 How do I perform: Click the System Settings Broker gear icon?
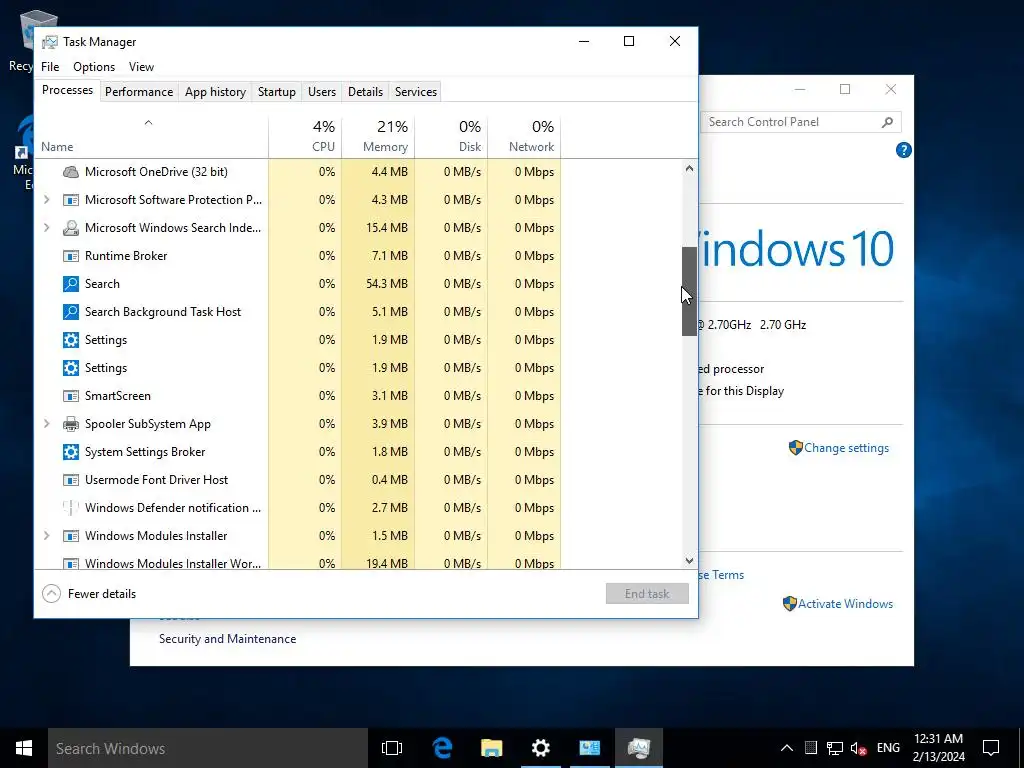(71, 452)
